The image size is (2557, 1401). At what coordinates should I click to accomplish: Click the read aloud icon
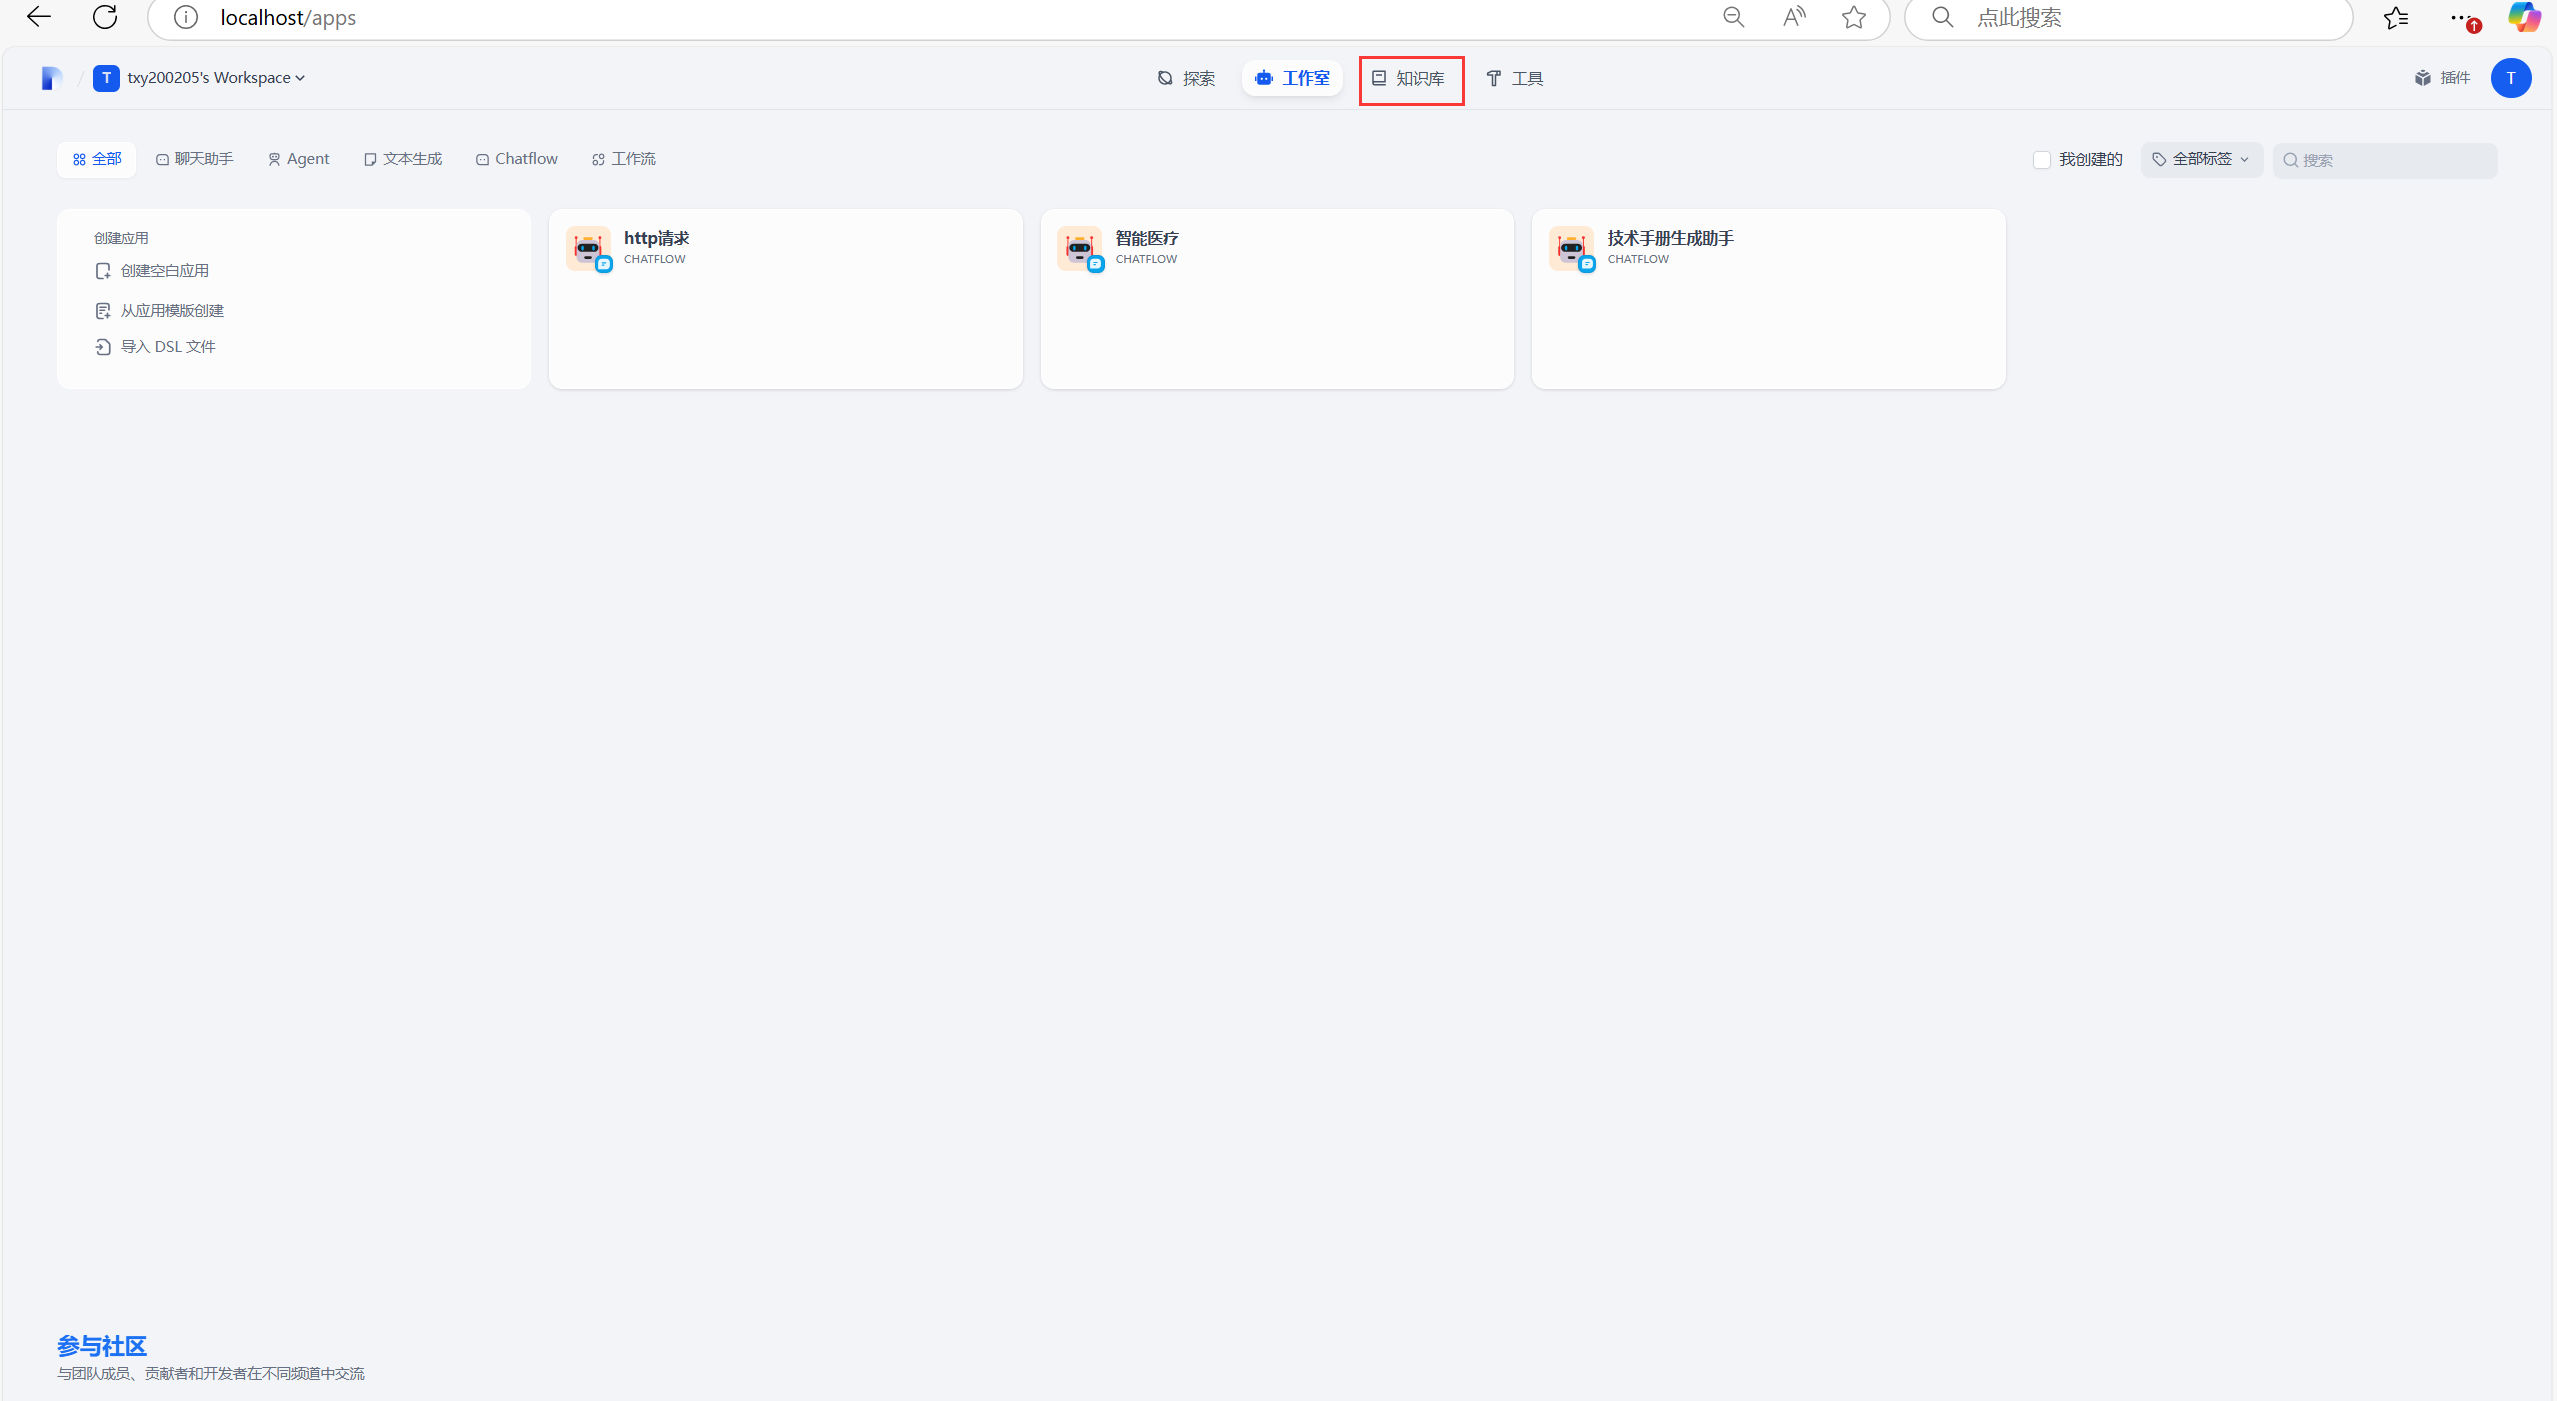[1793, 17]
